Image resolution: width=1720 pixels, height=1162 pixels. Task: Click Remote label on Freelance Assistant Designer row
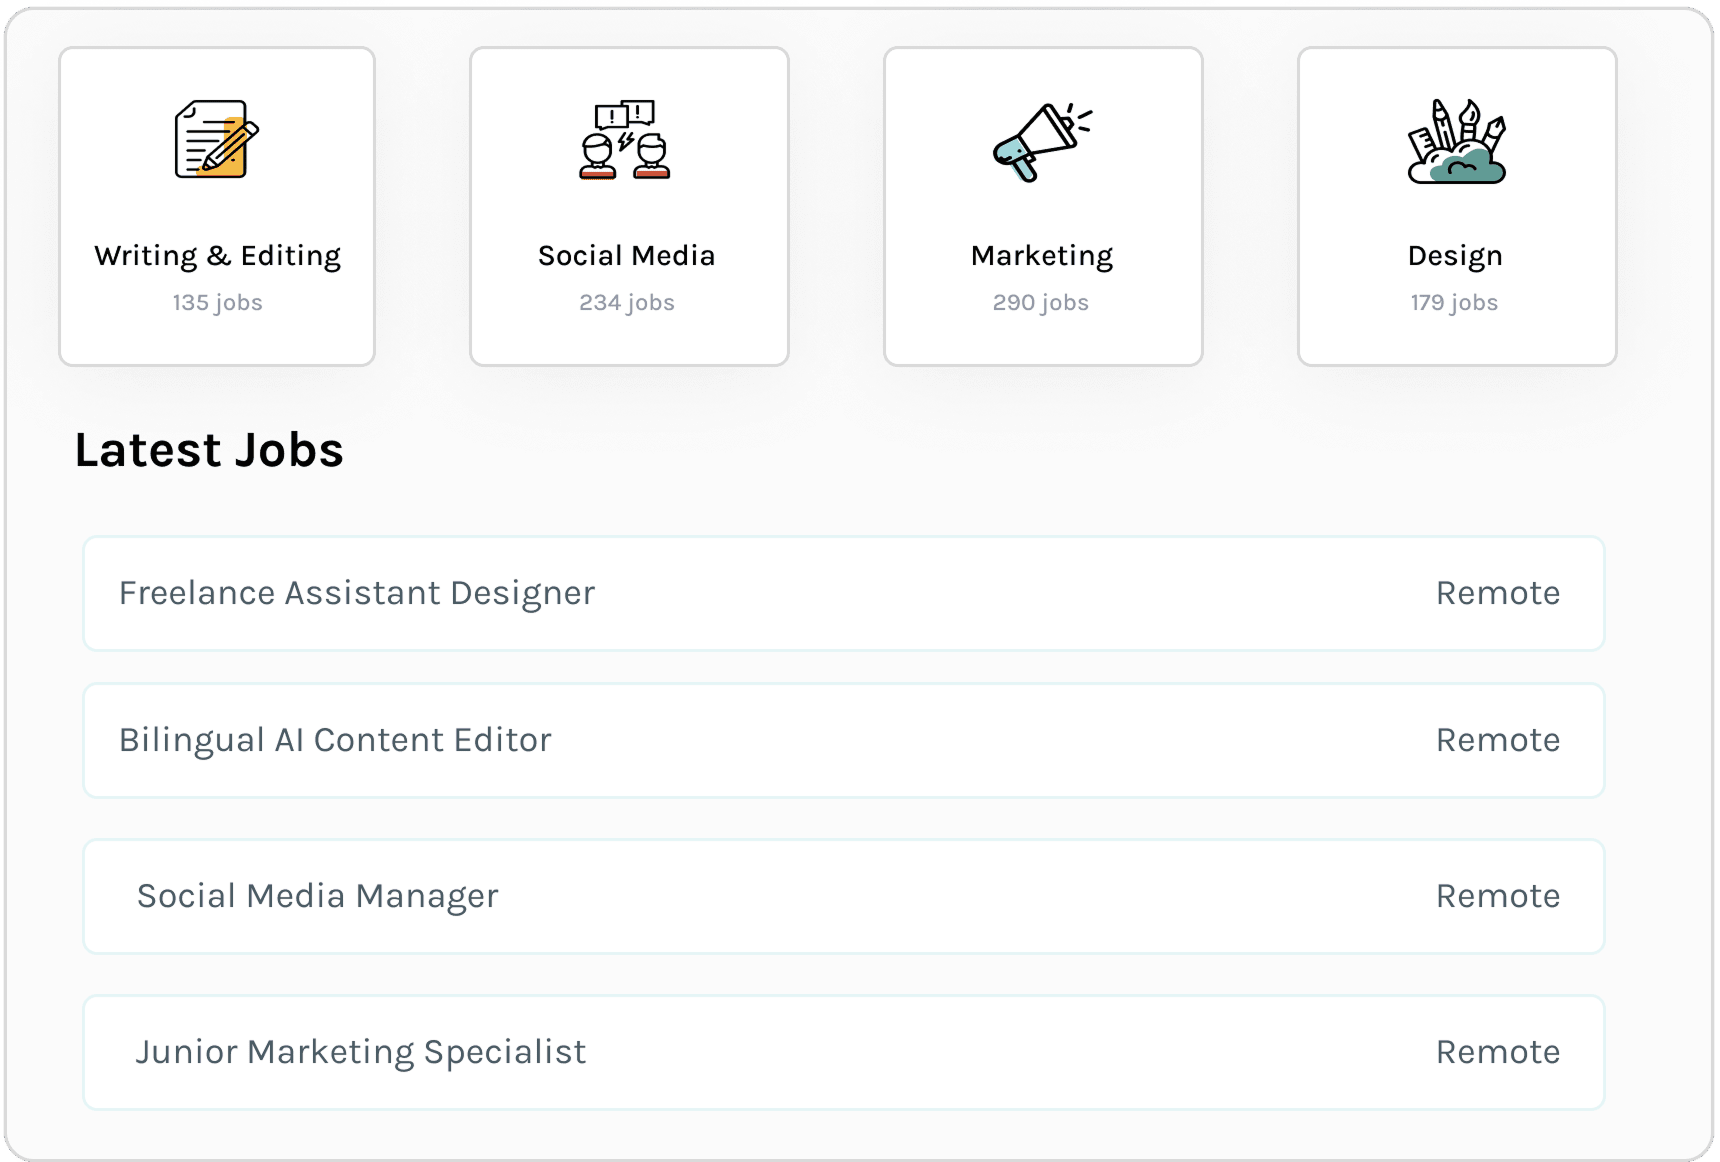tap(1497, 593)
